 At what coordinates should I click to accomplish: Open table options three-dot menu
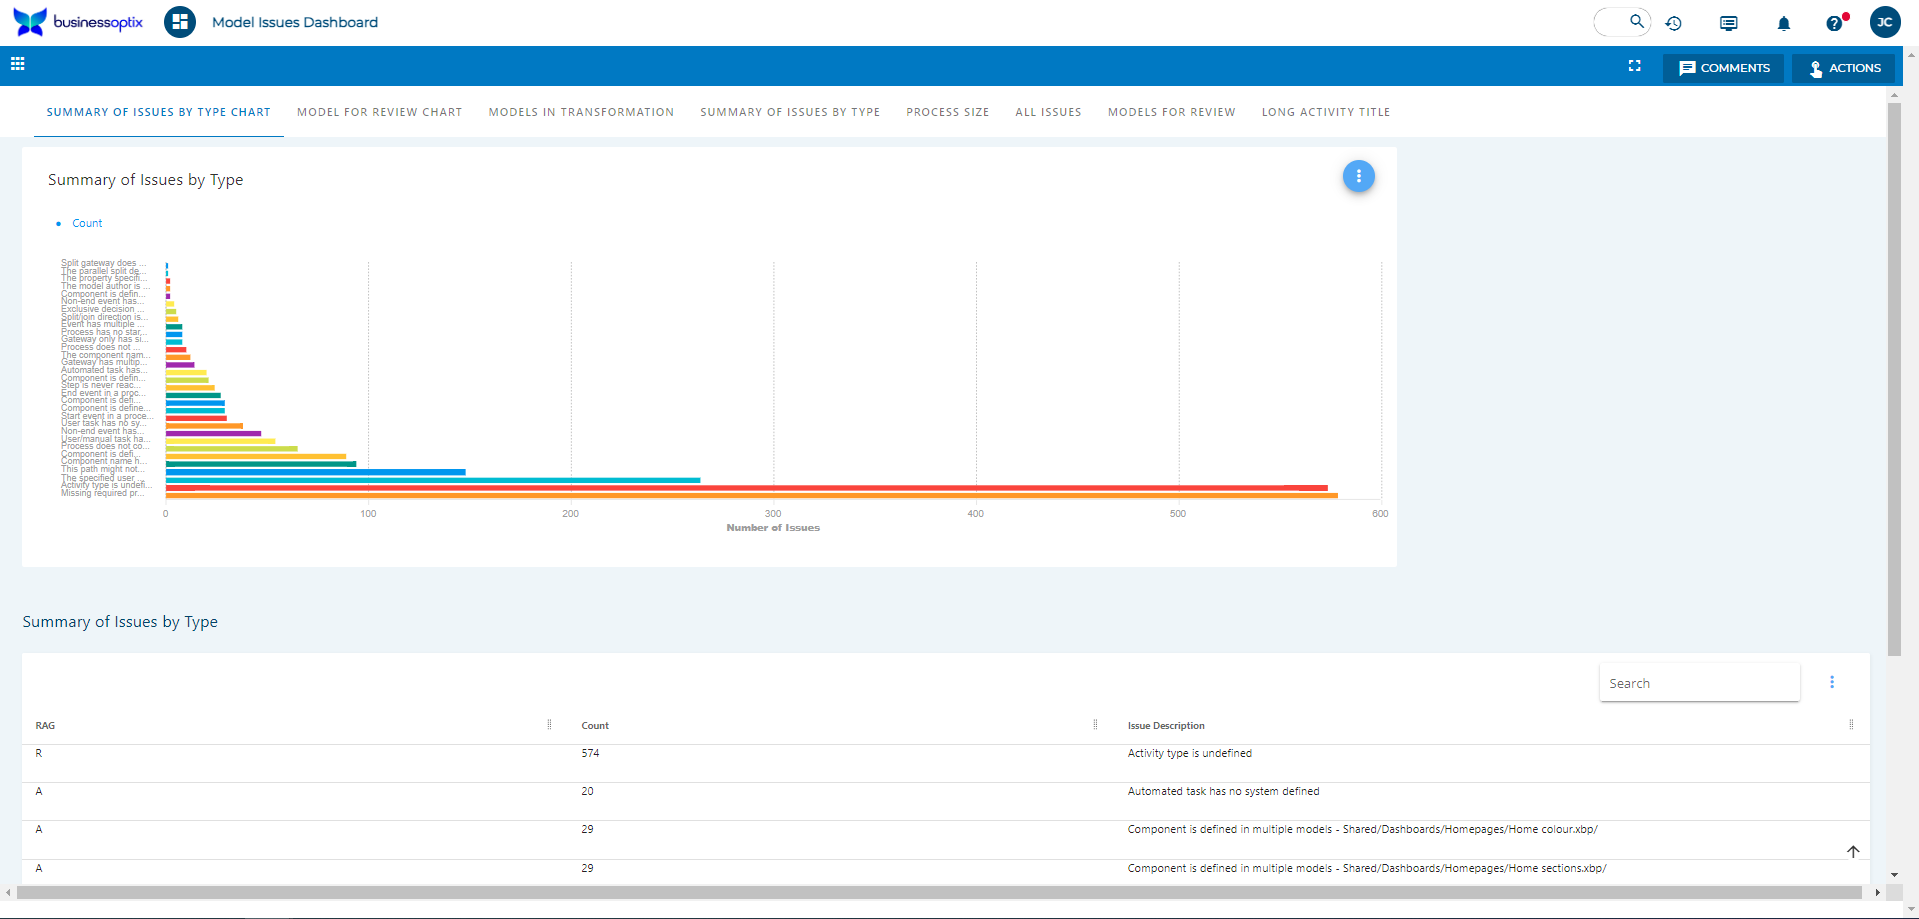[x=1832, y=682]
